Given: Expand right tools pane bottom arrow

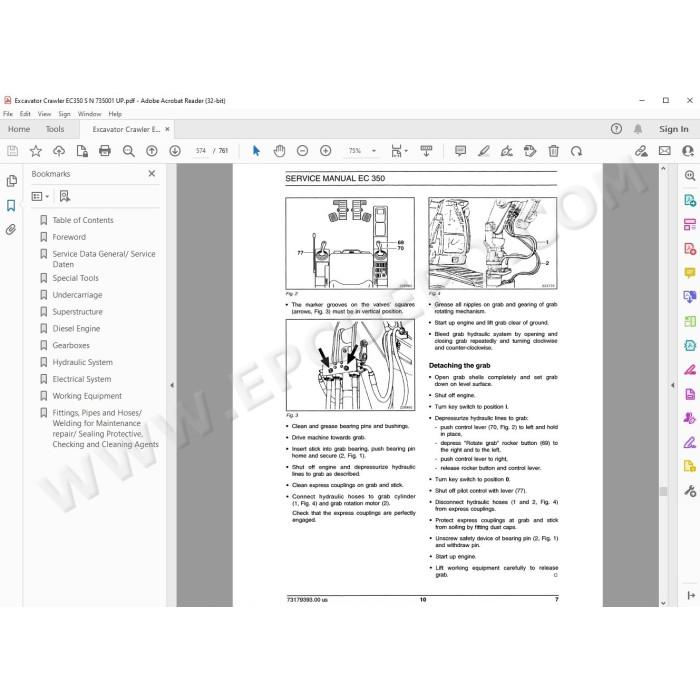Looking at the screenshot, I should click(691, 595).
